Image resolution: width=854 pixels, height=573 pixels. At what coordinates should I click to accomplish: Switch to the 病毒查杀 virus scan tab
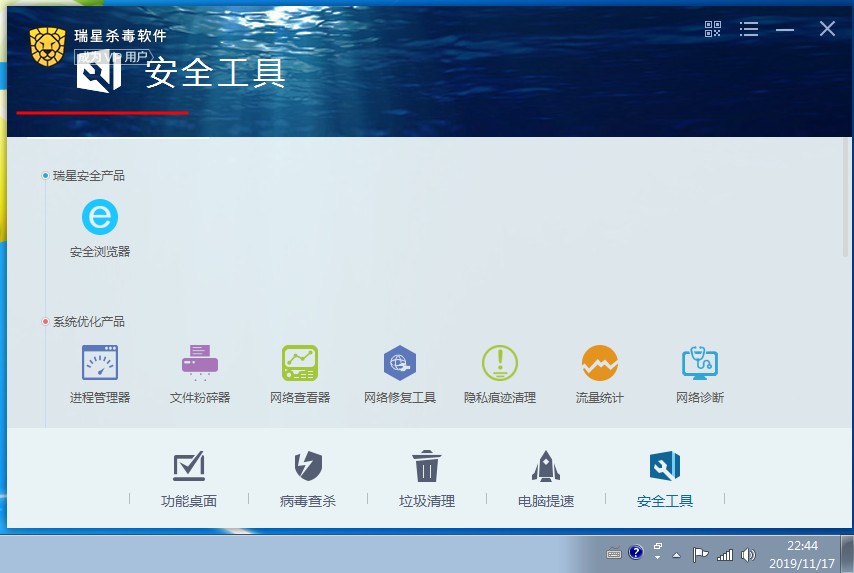tap(308, 479)
